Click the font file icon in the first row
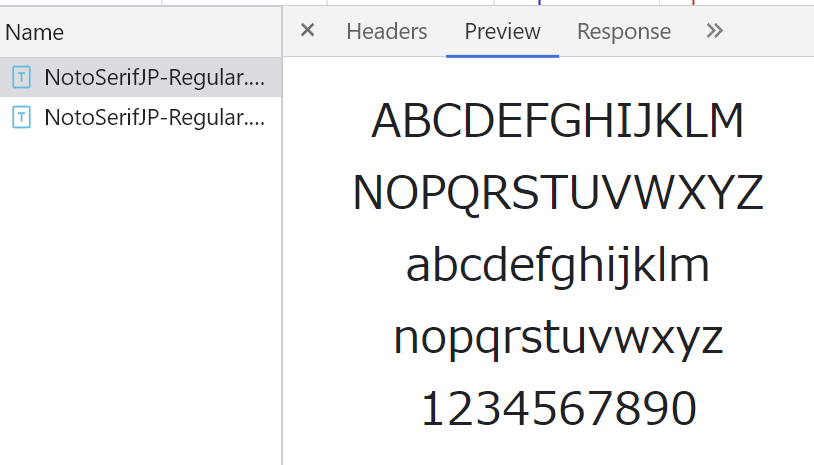The image size is (814, 465). [x=20, y=77]
